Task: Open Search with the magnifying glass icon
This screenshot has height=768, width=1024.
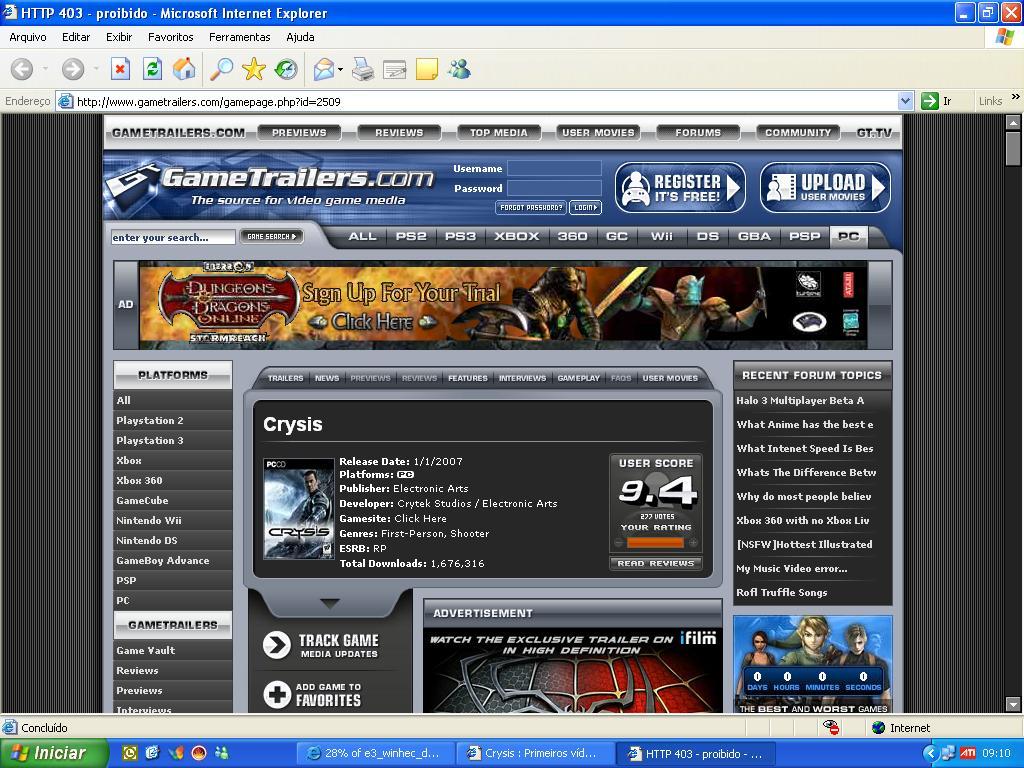Action: (221, 69)
